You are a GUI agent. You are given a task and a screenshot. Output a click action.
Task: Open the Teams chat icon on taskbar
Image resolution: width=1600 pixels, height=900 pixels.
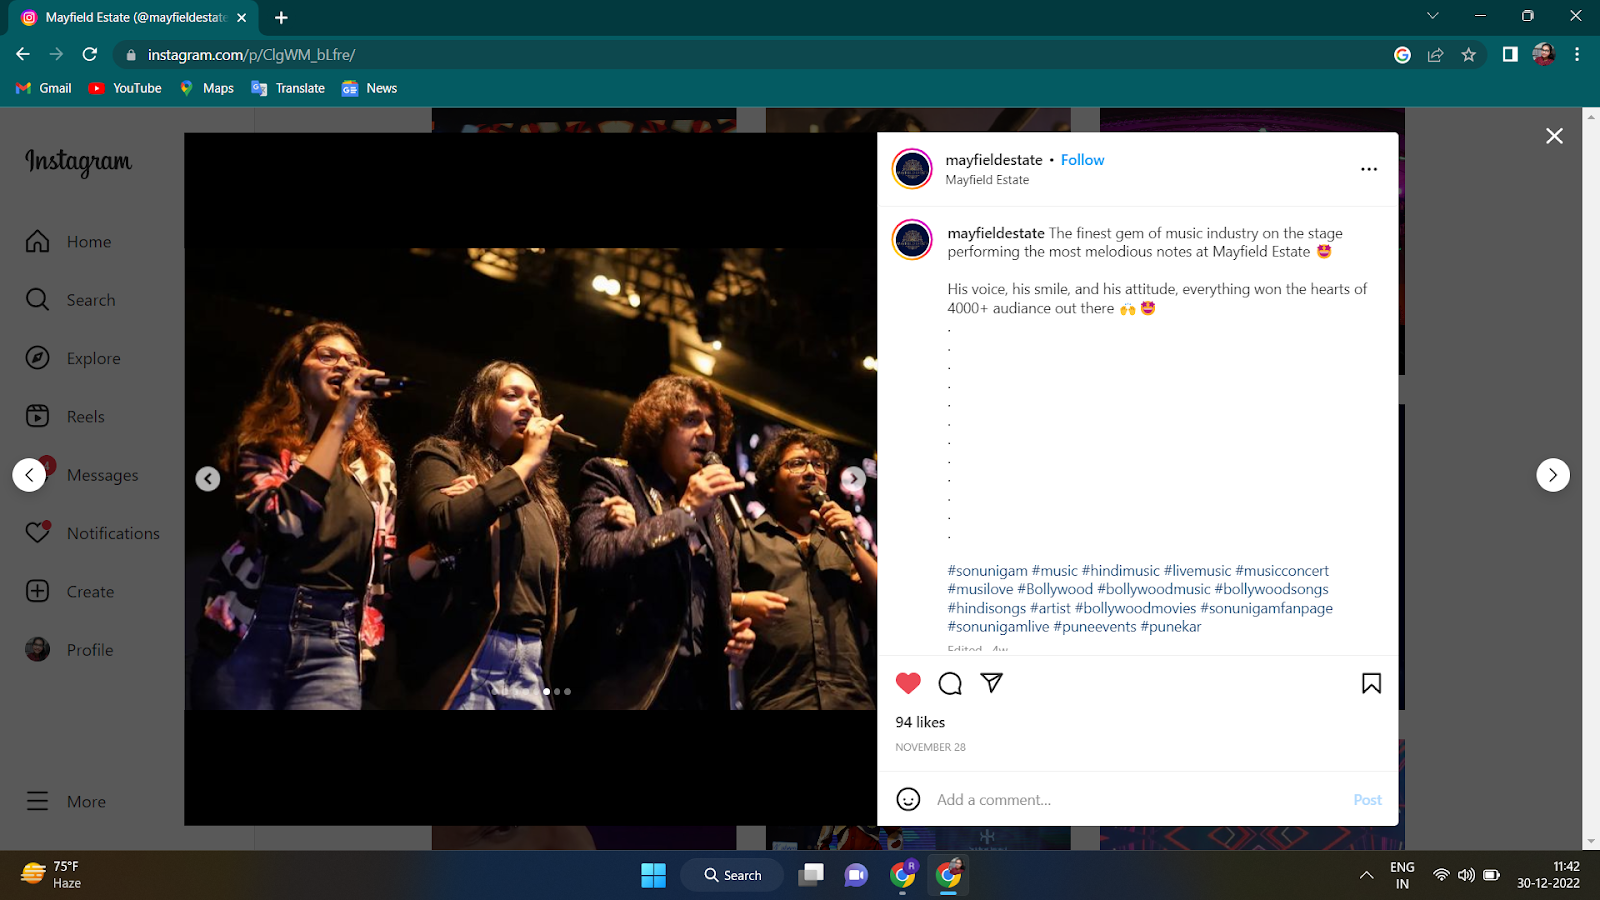point(856,875)
